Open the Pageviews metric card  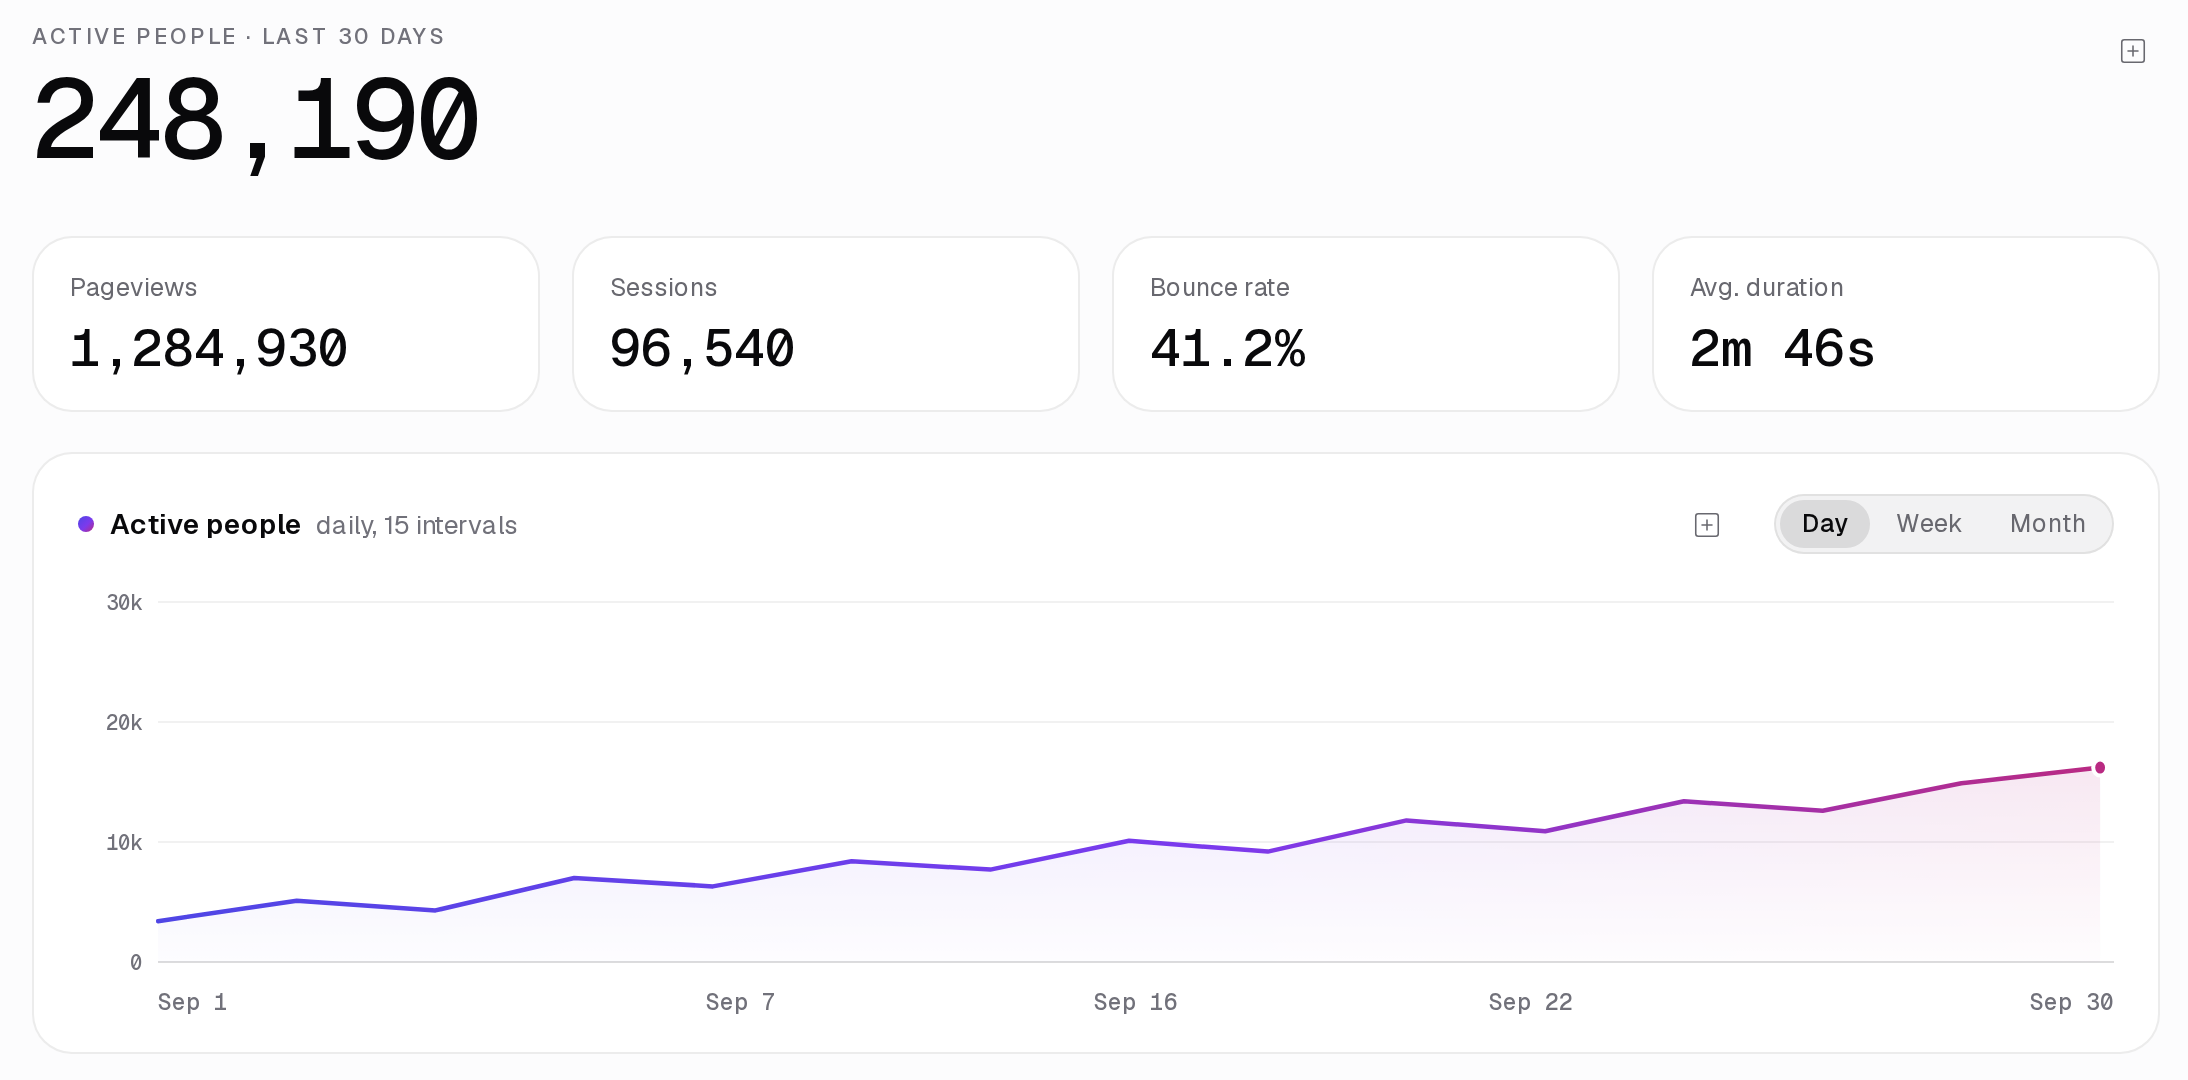pos(286,324)
